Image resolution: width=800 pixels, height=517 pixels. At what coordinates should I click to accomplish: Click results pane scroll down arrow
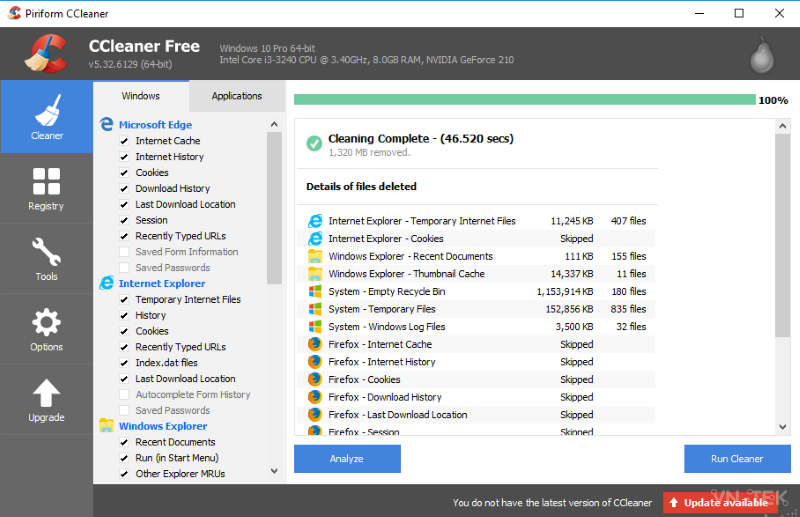coord(783,427)
